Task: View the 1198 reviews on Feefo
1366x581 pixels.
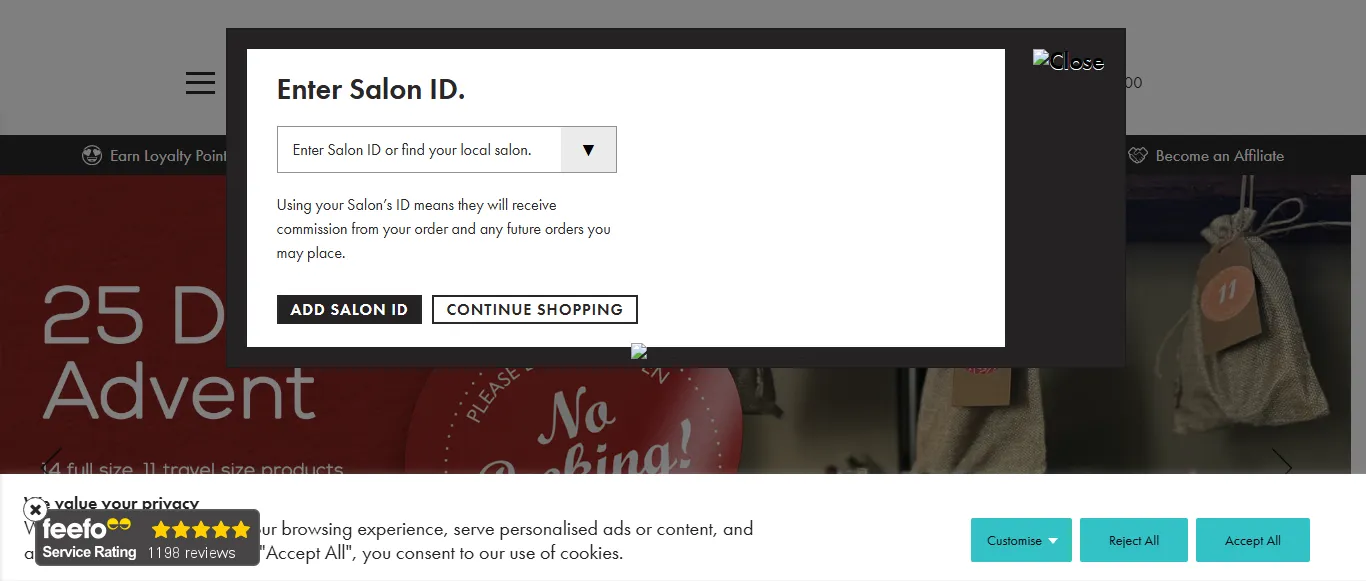Action: 192,553
